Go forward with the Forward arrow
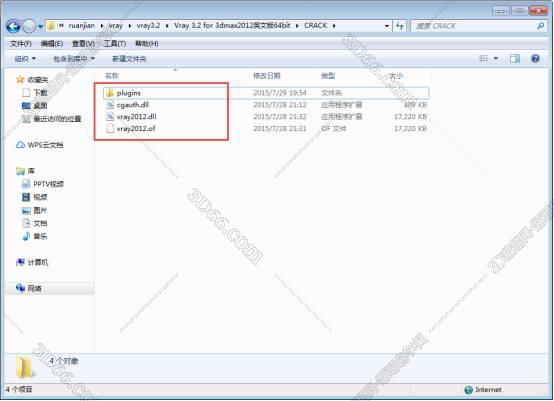 pos(29,26)
